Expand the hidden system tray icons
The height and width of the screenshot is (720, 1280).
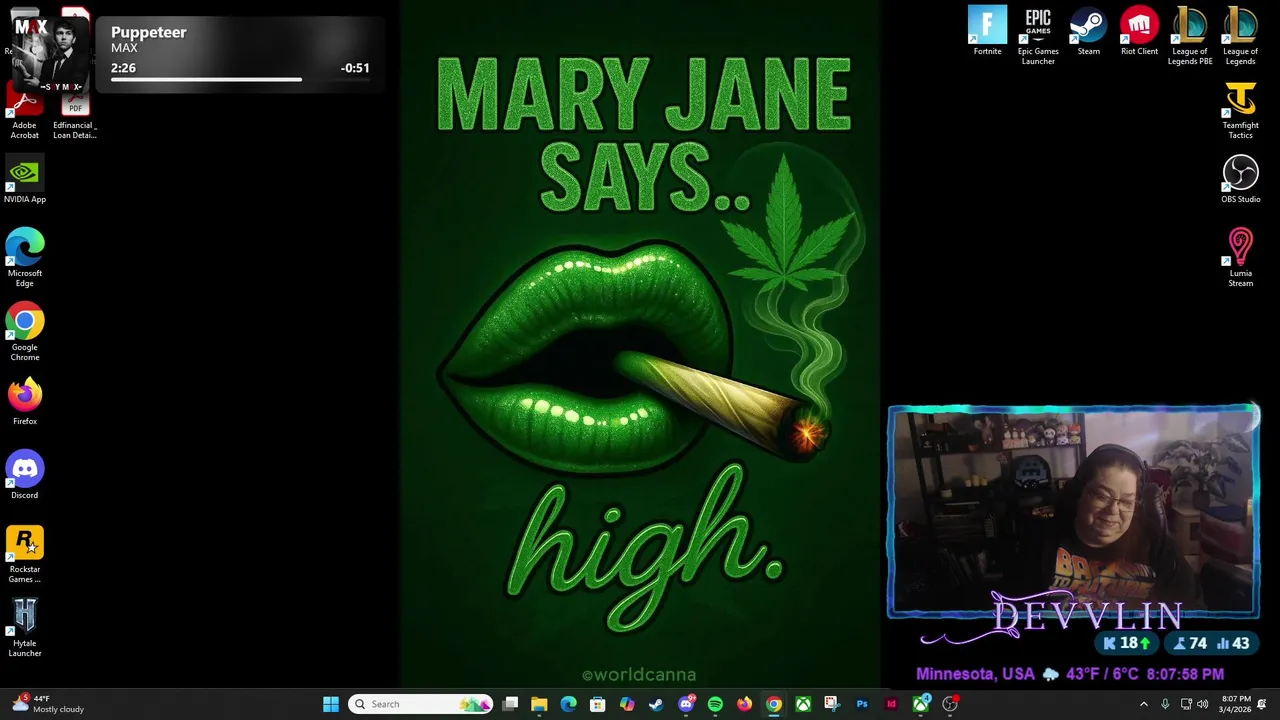tap(1144, 704)
